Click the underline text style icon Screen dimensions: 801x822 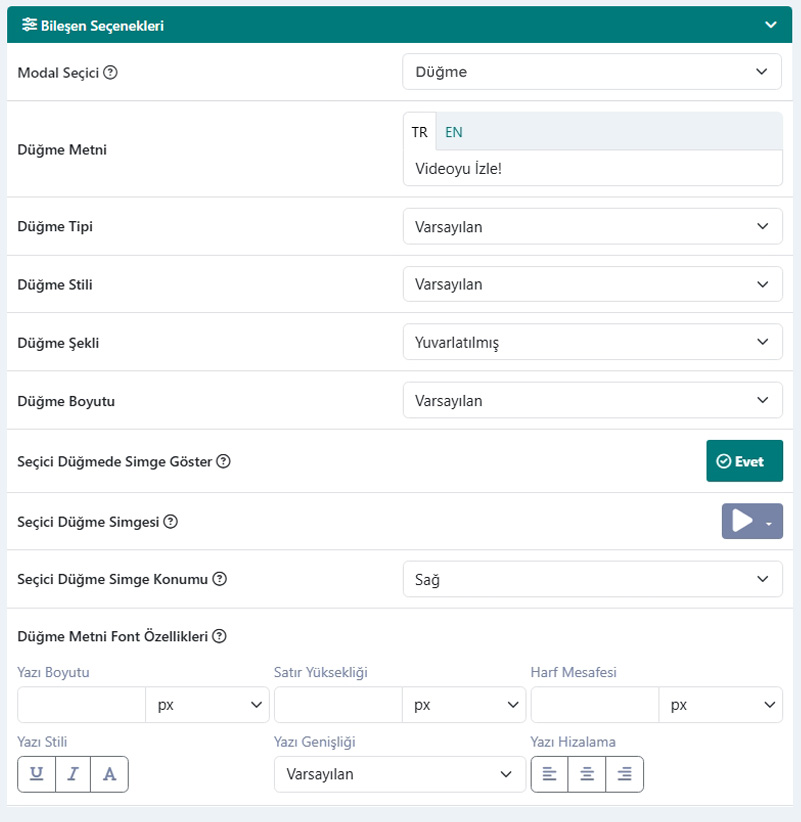(x=37, y=774)
